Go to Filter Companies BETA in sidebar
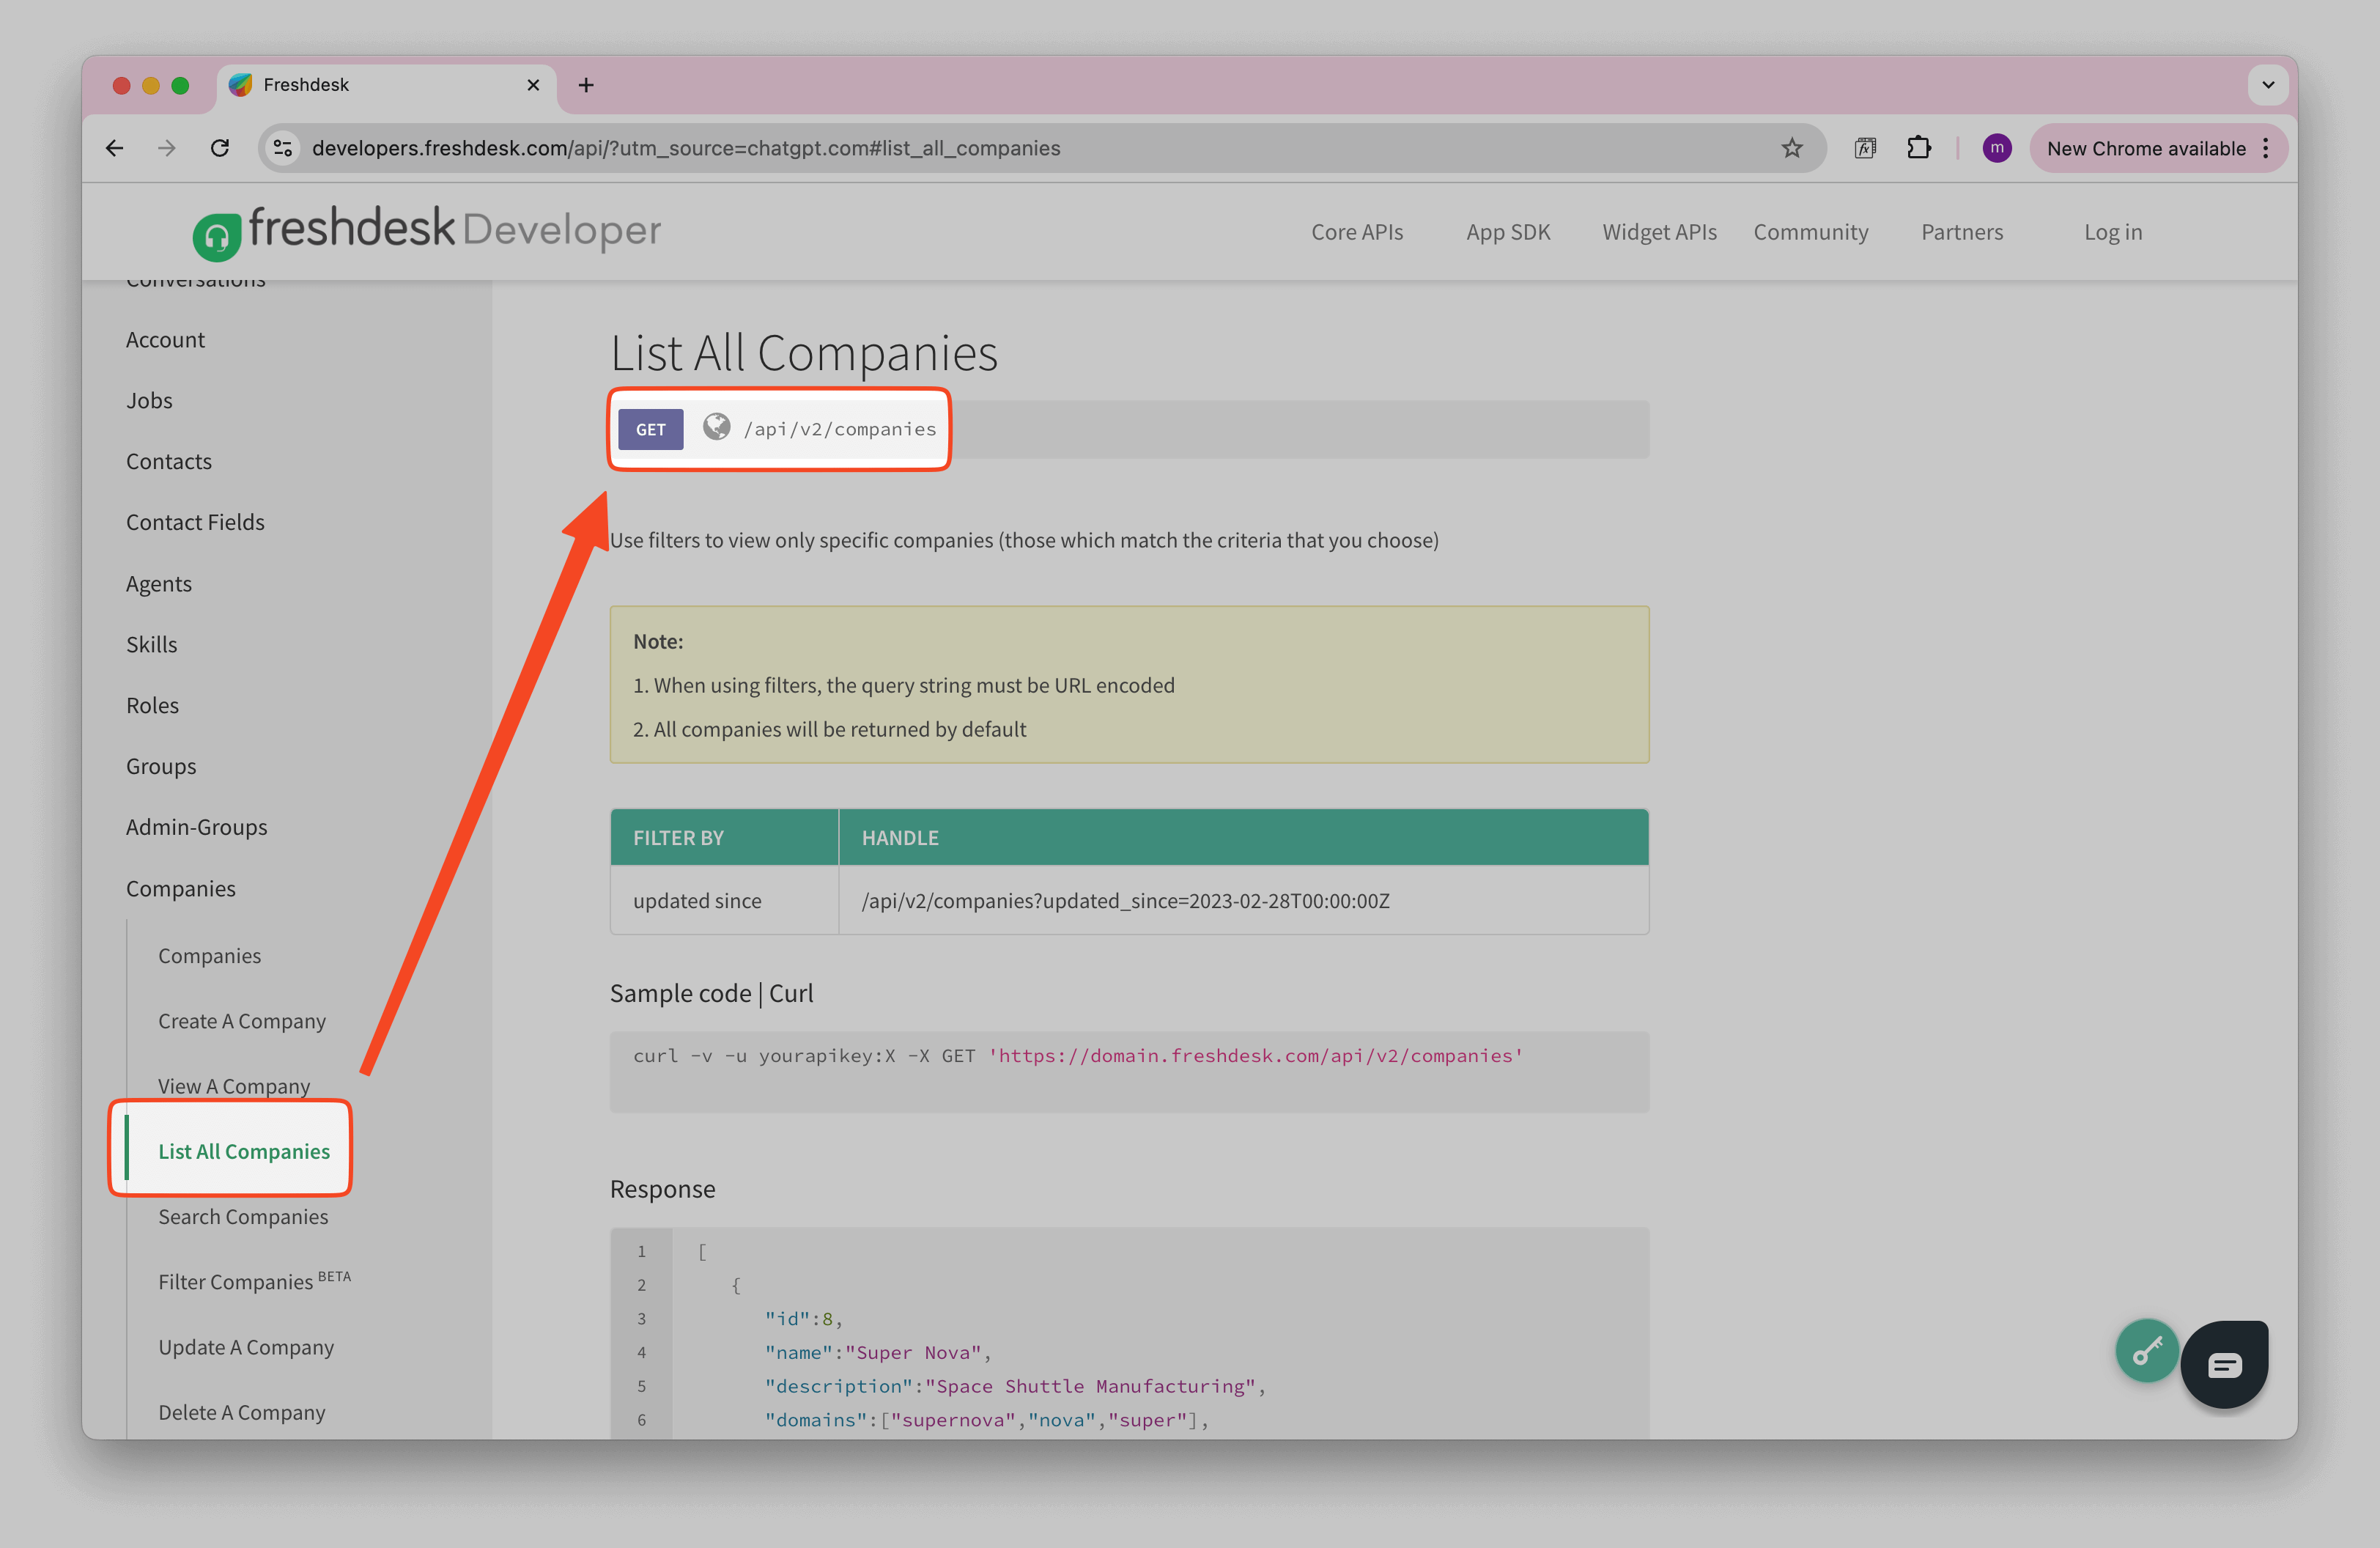 pos(254,1281)
